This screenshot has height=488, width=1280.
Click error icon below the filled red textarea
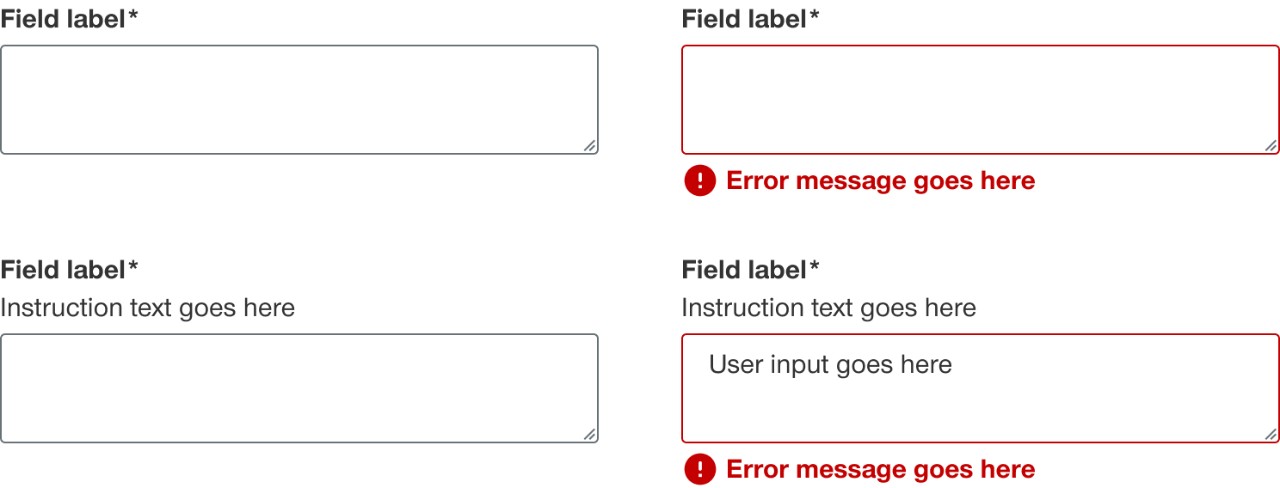pyautogui.click(x=700, y=469)
